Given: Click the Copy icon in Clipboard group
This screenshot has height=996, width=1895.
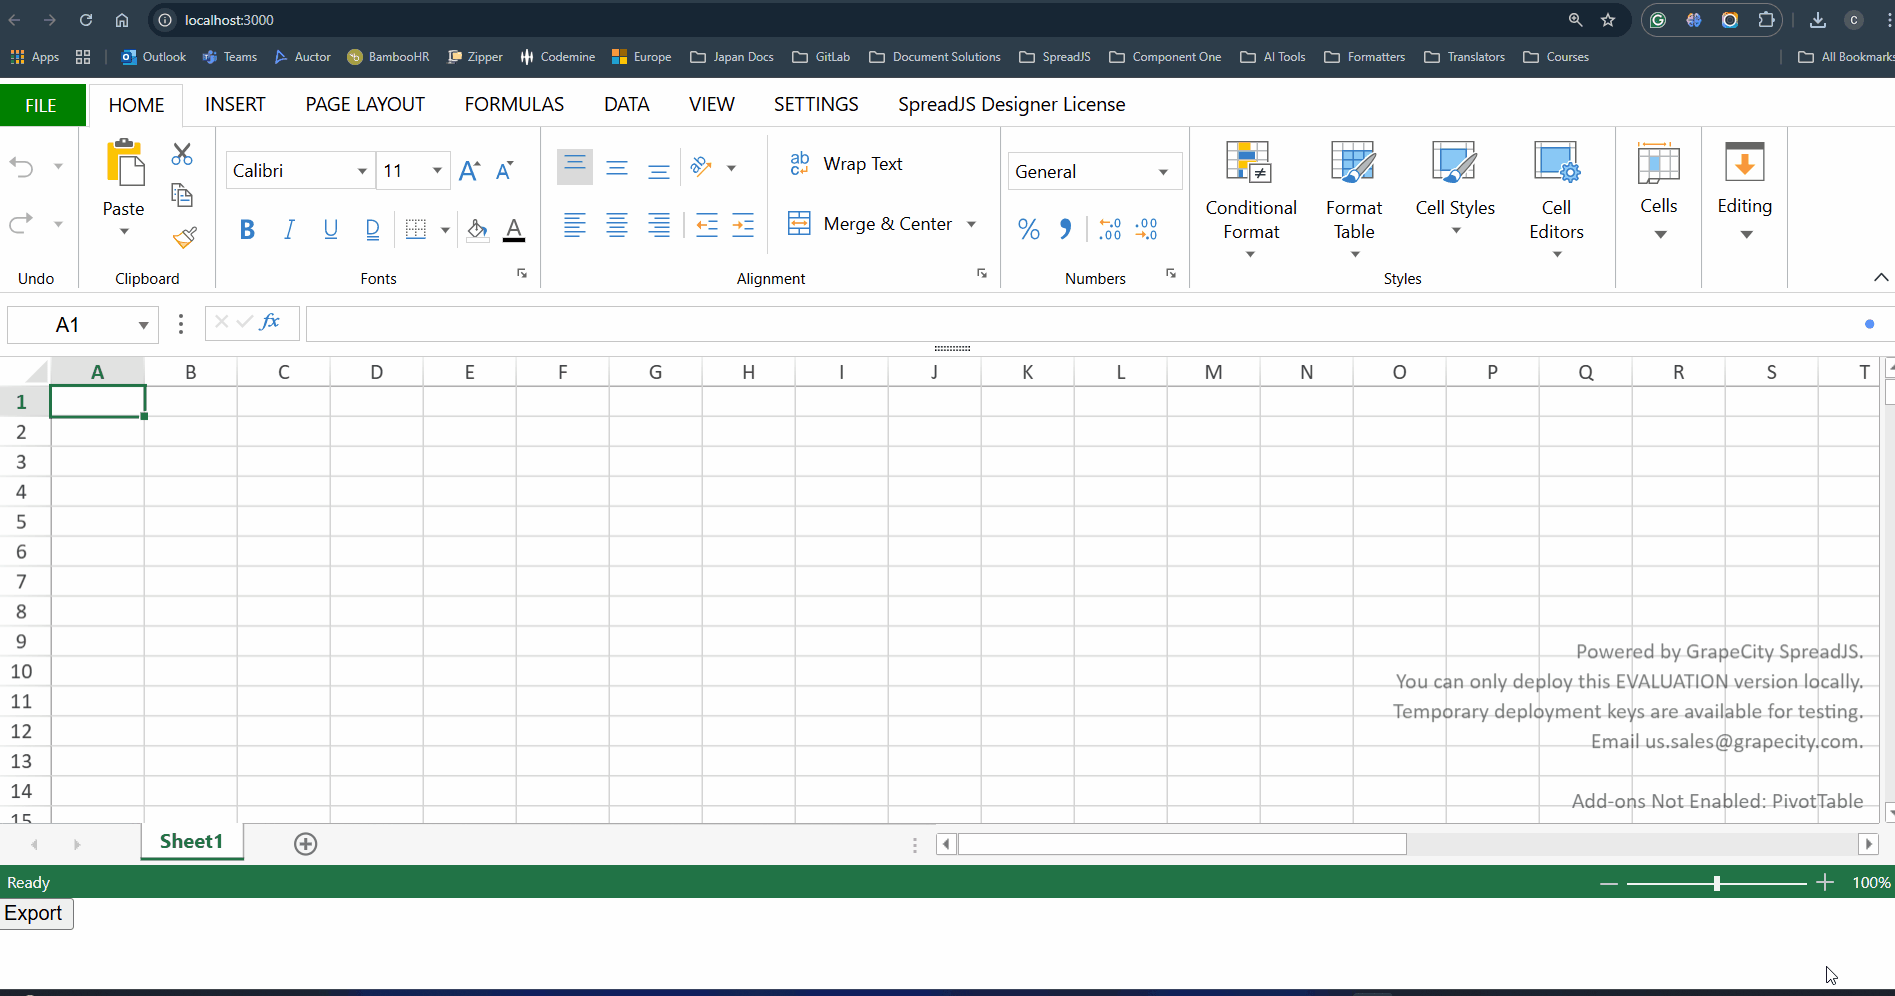Looking at the screenshot, I should click(182, 195).
